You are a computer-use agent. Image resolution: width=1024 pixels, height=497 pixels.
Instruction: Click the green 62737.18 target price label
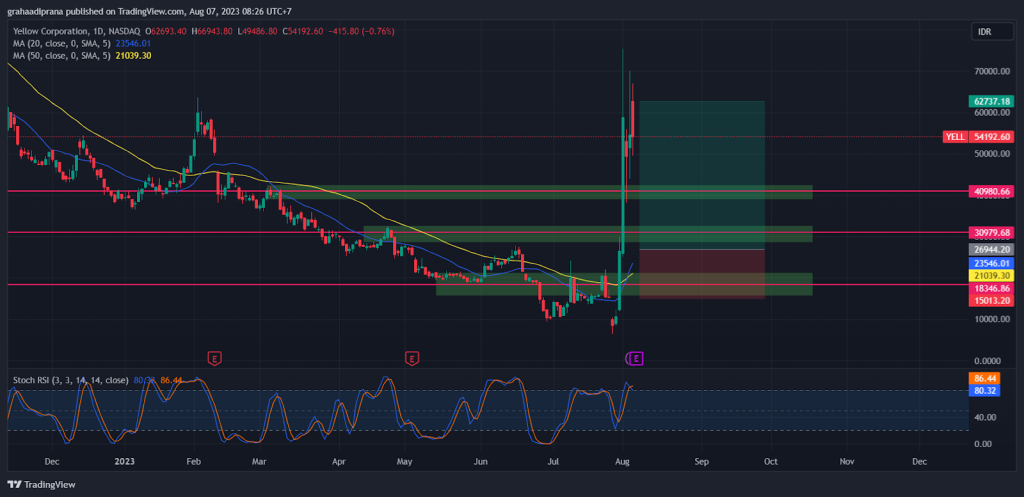992,101
